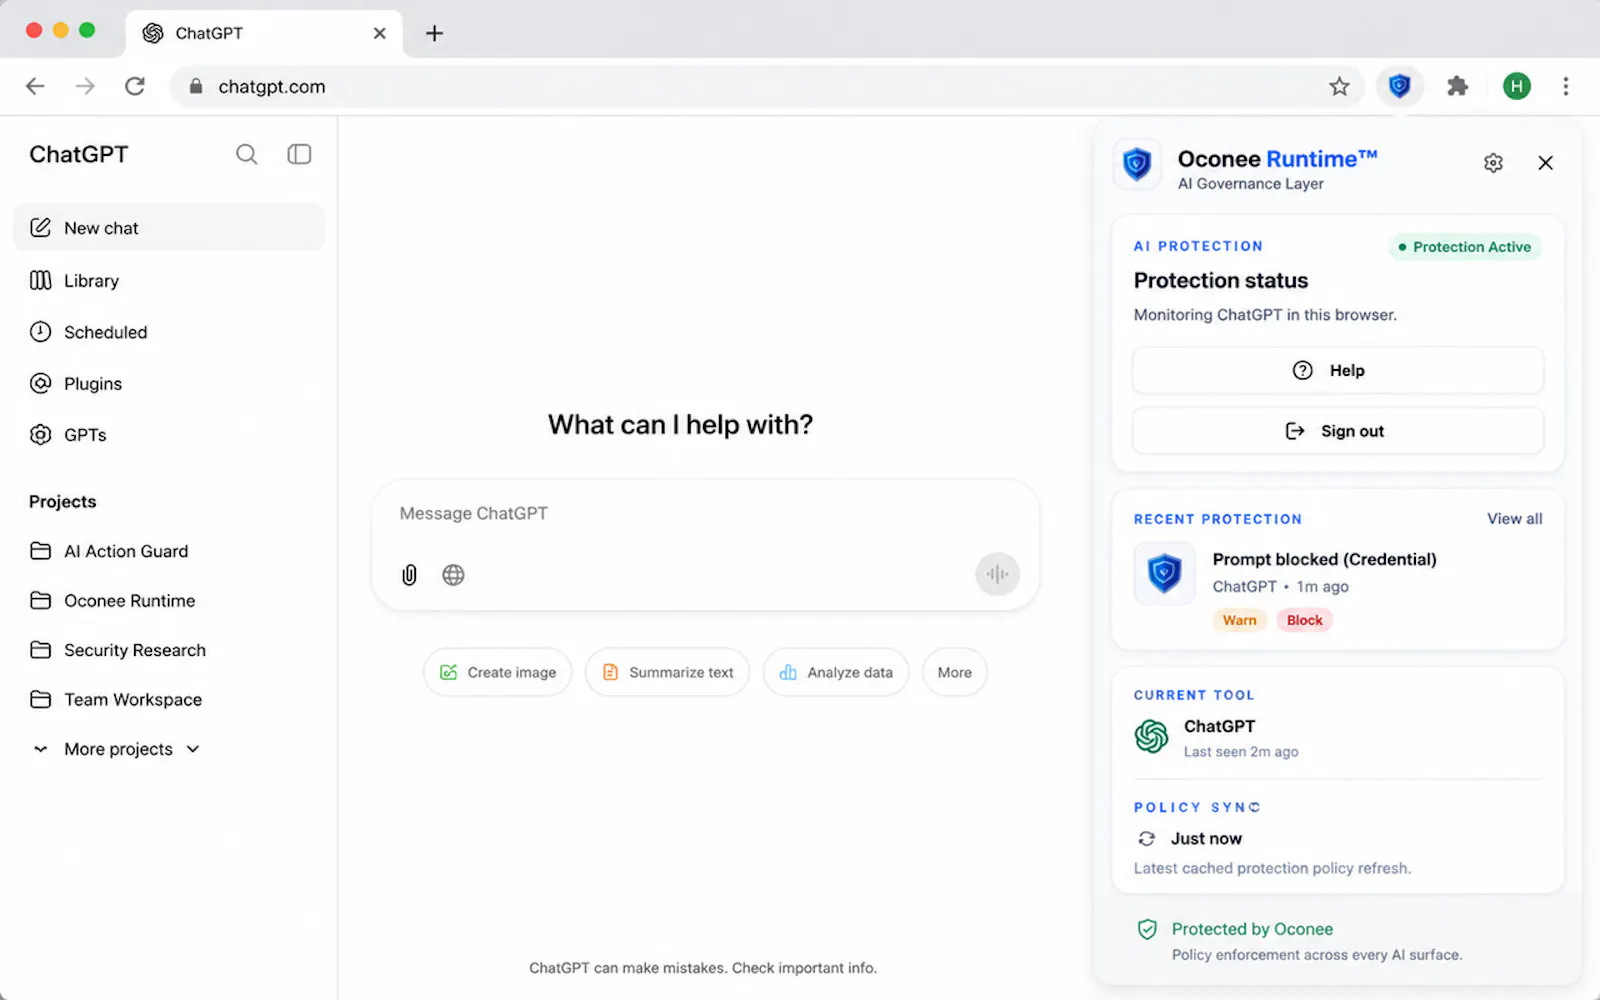
Task: Click the padlock icon in address bar
Action: (x=196, y=86)
